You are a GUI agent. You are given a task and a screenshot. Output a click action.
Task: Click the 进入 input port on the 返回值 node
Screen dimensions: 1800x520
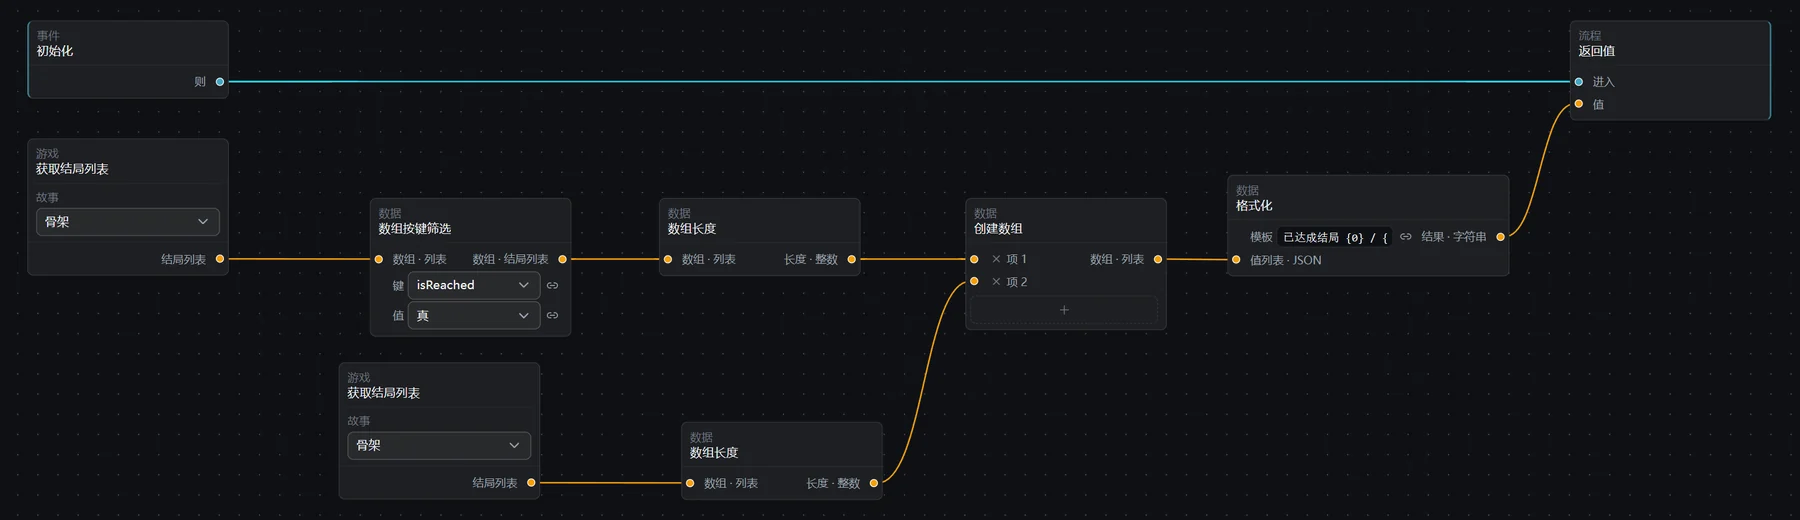[x=1579, y=82]
